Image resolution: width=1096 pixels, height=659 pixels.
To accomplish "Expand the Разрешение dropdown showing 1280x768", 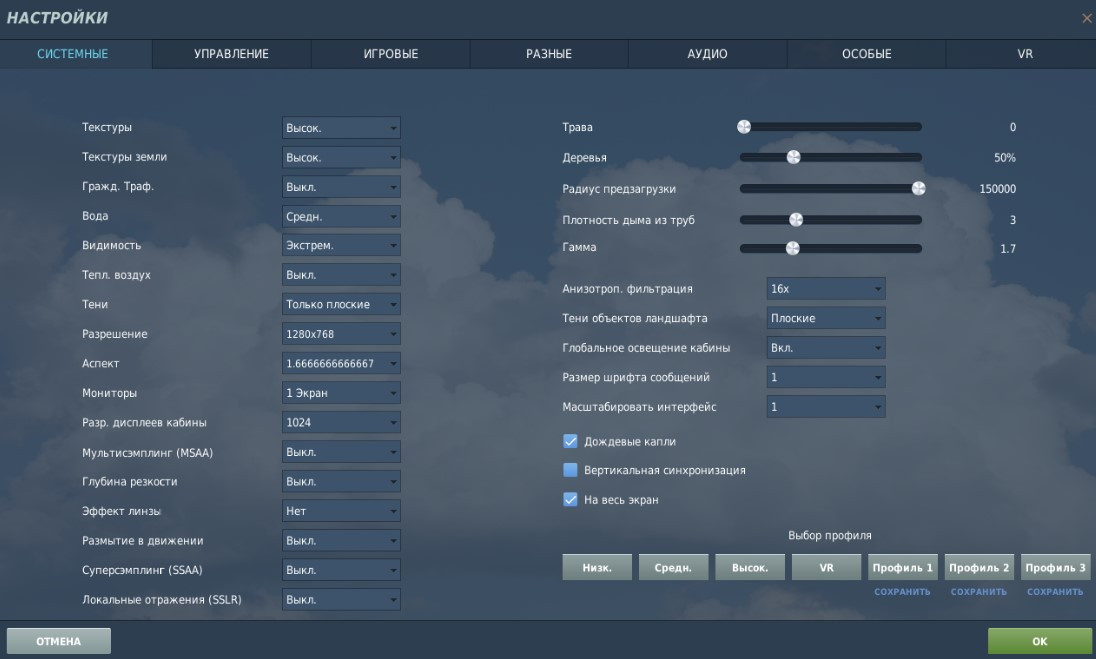I will [341, 334].
